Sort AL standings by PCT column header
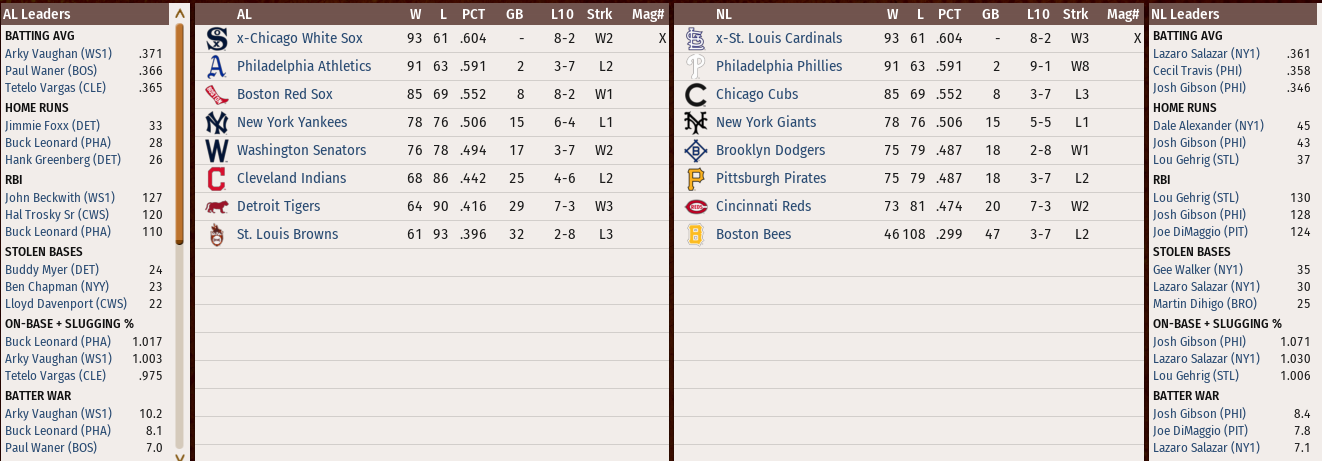Viewport: 1322px width, 461px height. click(473, 15)
